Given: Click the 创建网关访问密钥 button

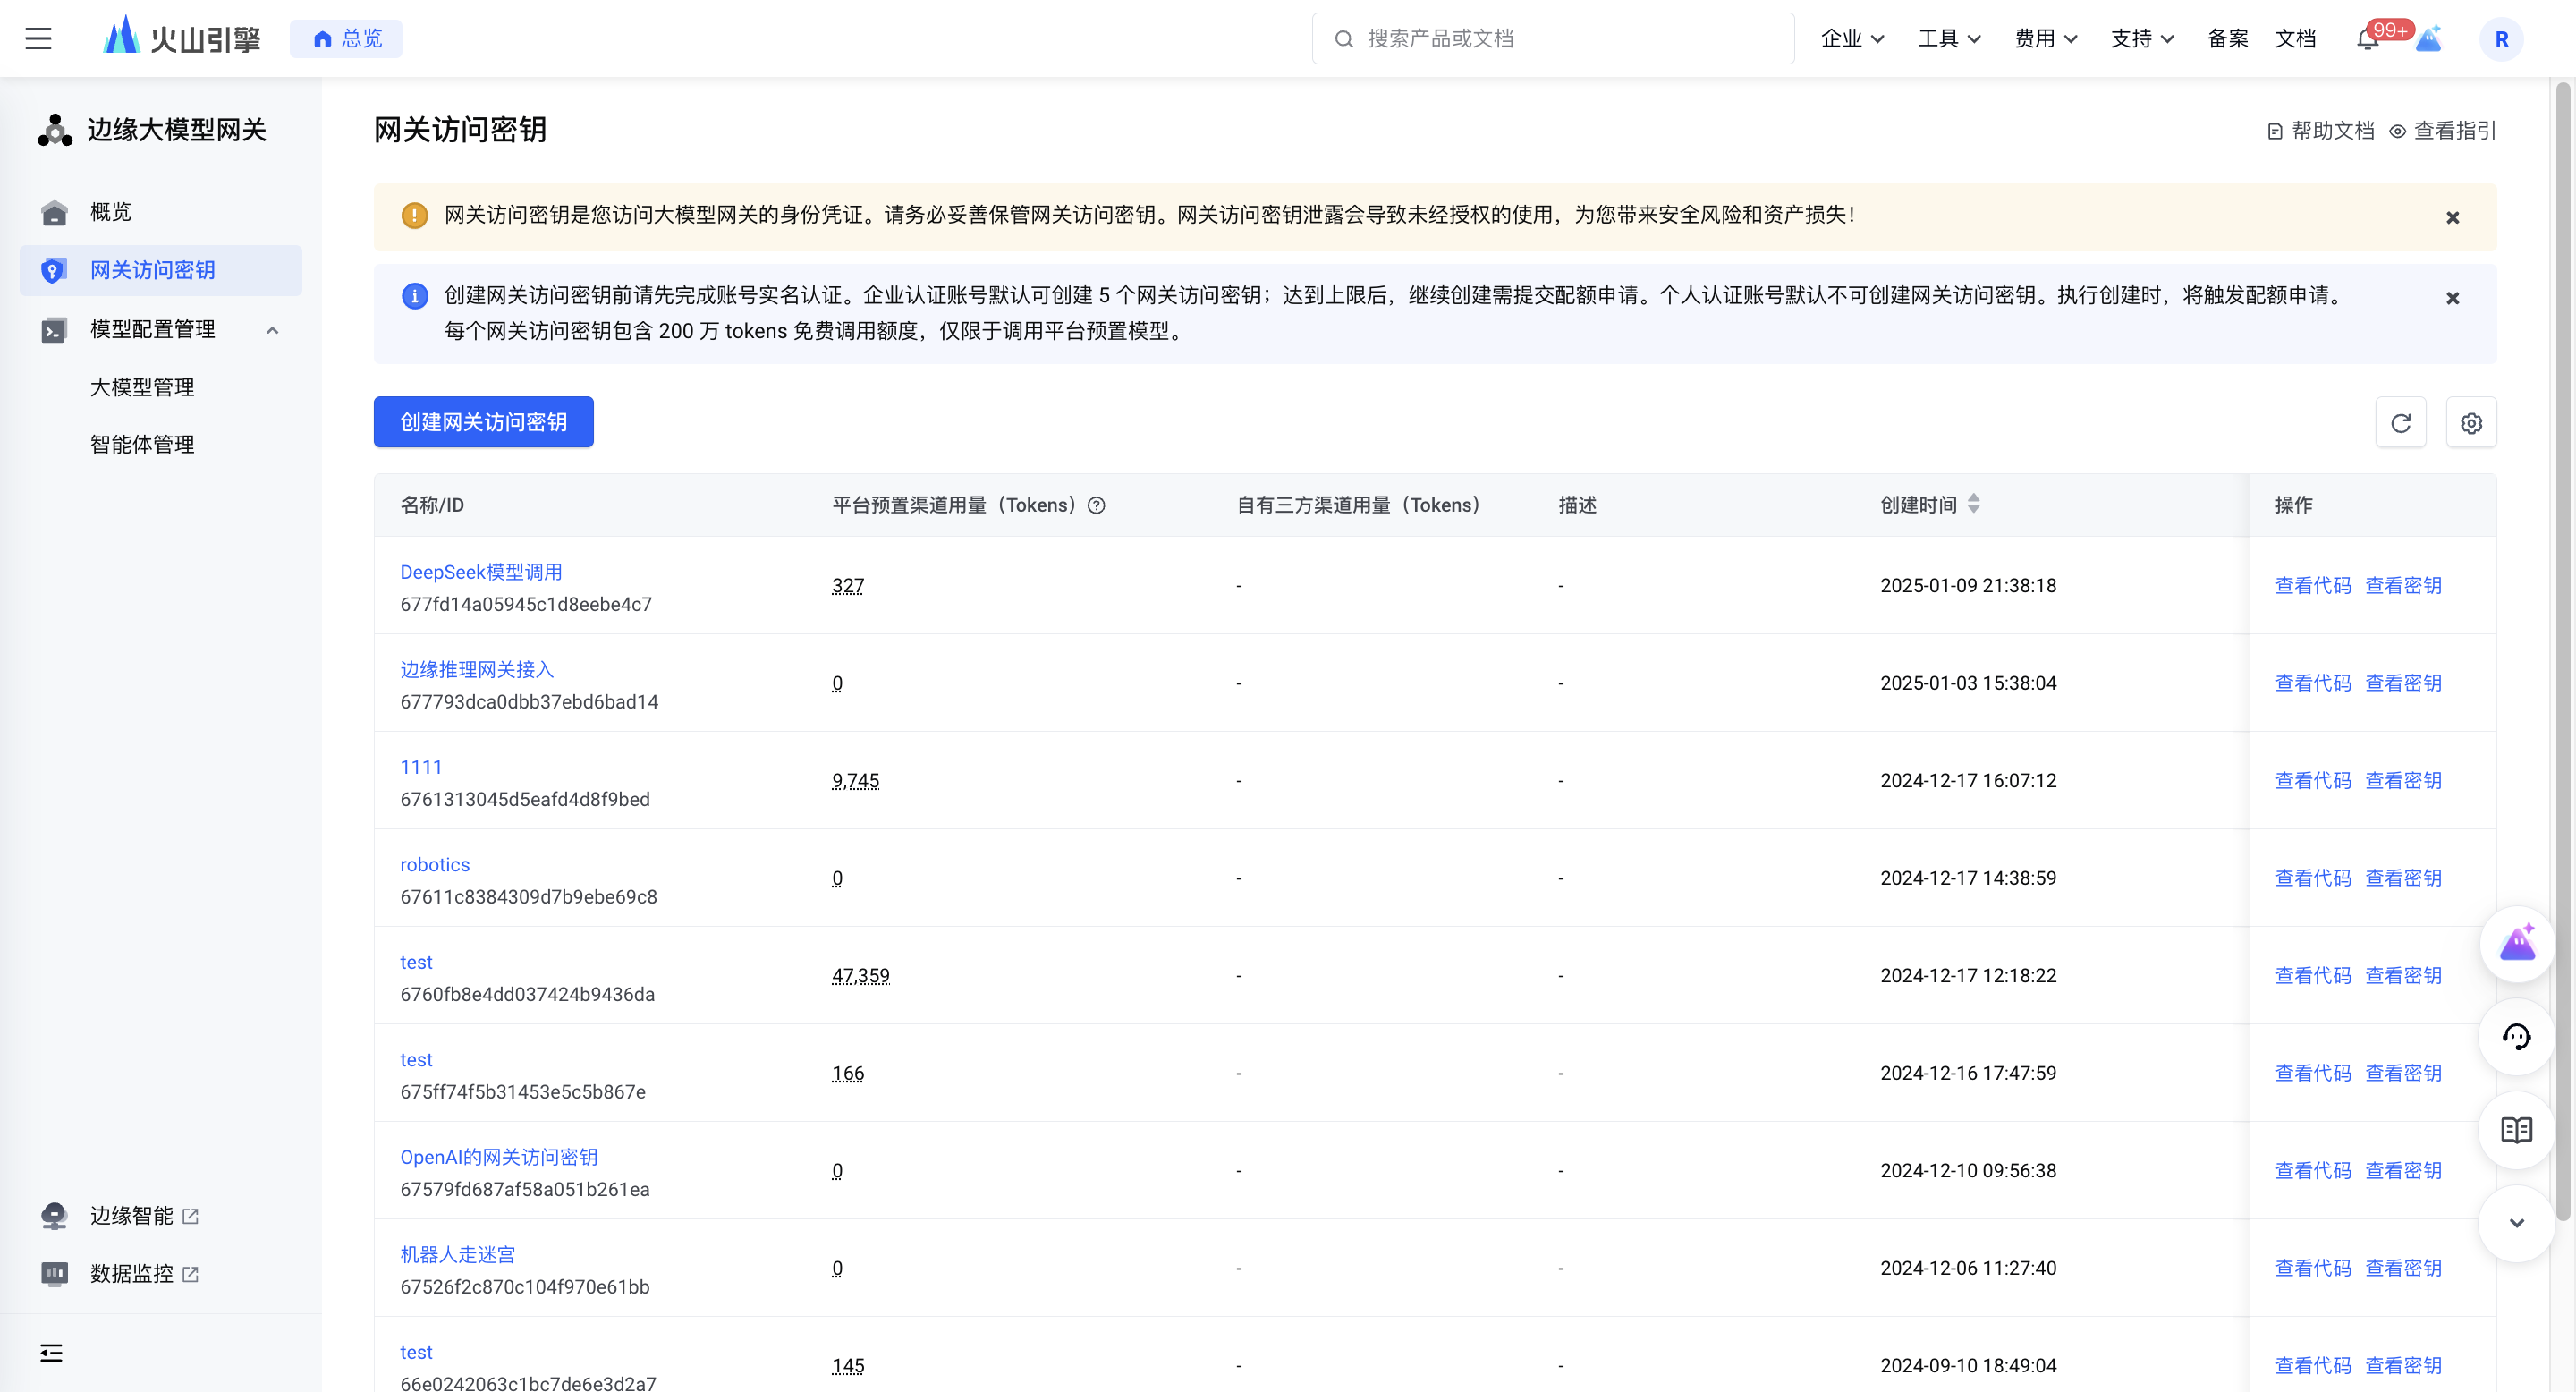Looking at the screenshot, I should [483, 422].
